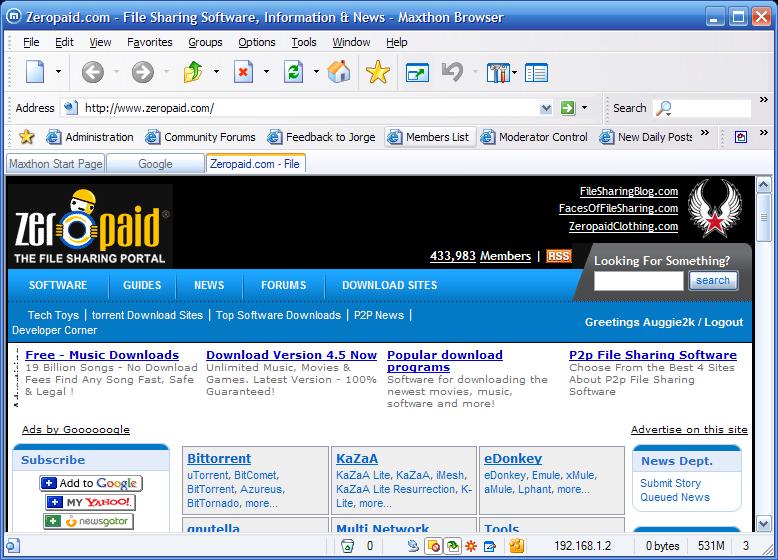Click the network proxy status icon

click(413, 546)
